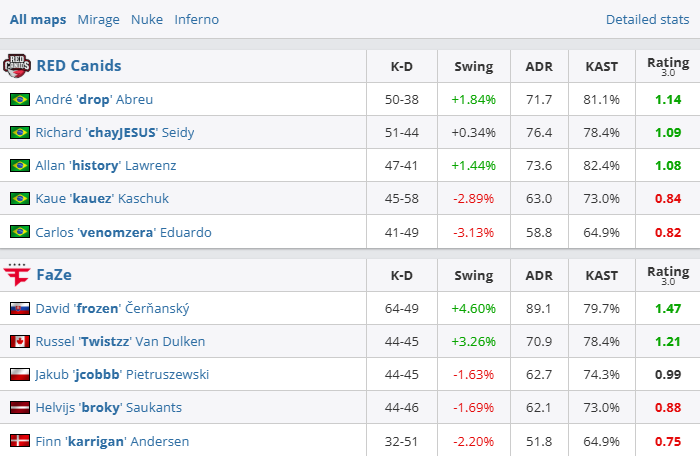Open the RED Canids team page
The image size is (700, 456).
79,66
